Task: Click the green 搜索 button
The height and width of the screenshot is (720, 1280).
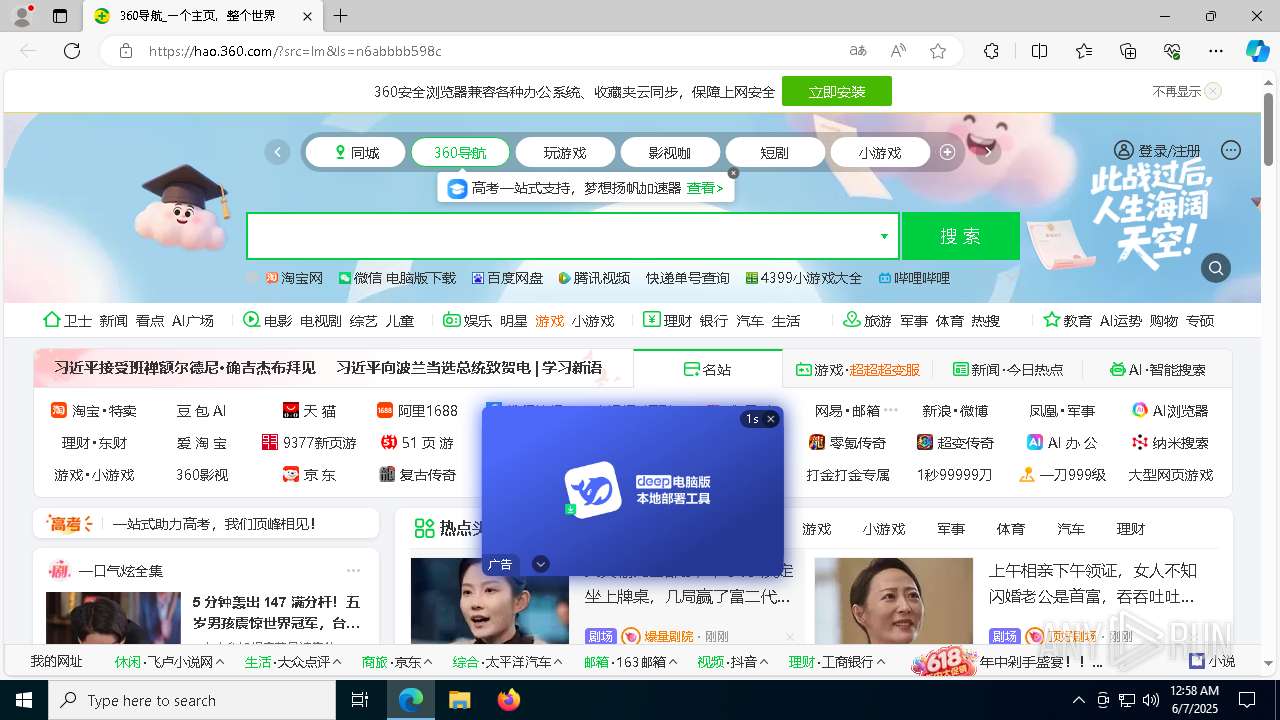Action: pos(961,236)
